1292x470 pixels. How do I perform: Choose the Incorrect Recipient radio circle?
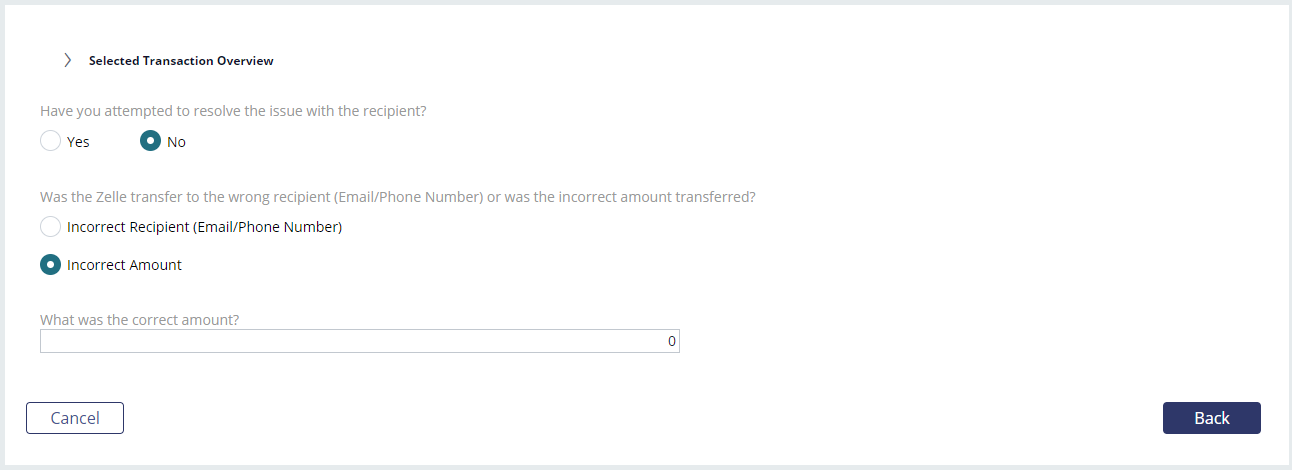pyautogui.click(x=50, y=226)
